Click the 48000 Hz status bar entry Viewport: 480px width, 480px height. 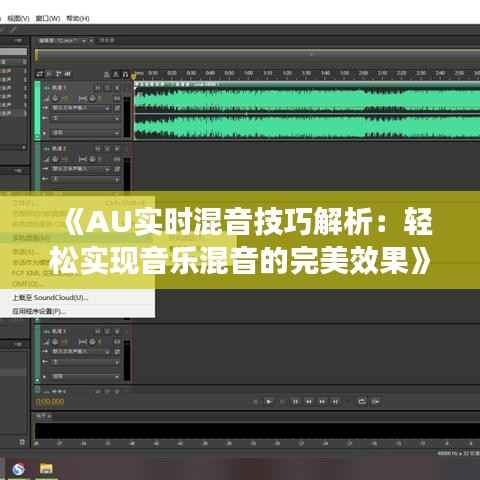[x=448, y=454]
